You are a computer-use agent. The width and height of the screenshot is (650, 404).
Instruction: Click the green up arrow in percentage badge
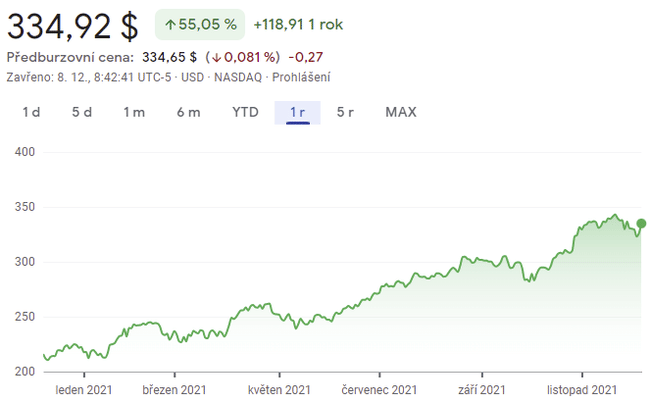click(171, 23)
